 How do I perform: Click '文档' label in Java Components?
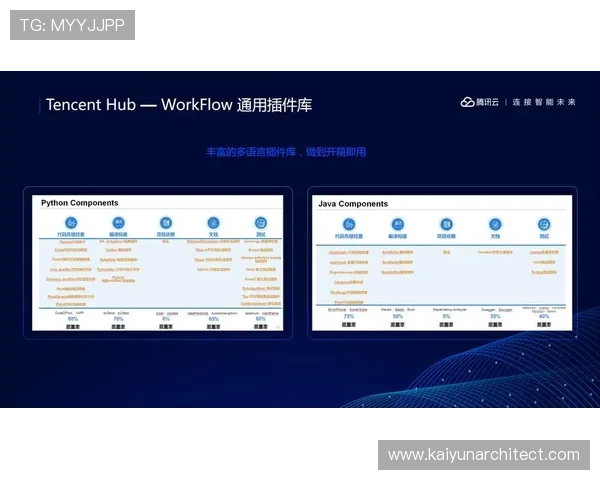coord(495,236)
